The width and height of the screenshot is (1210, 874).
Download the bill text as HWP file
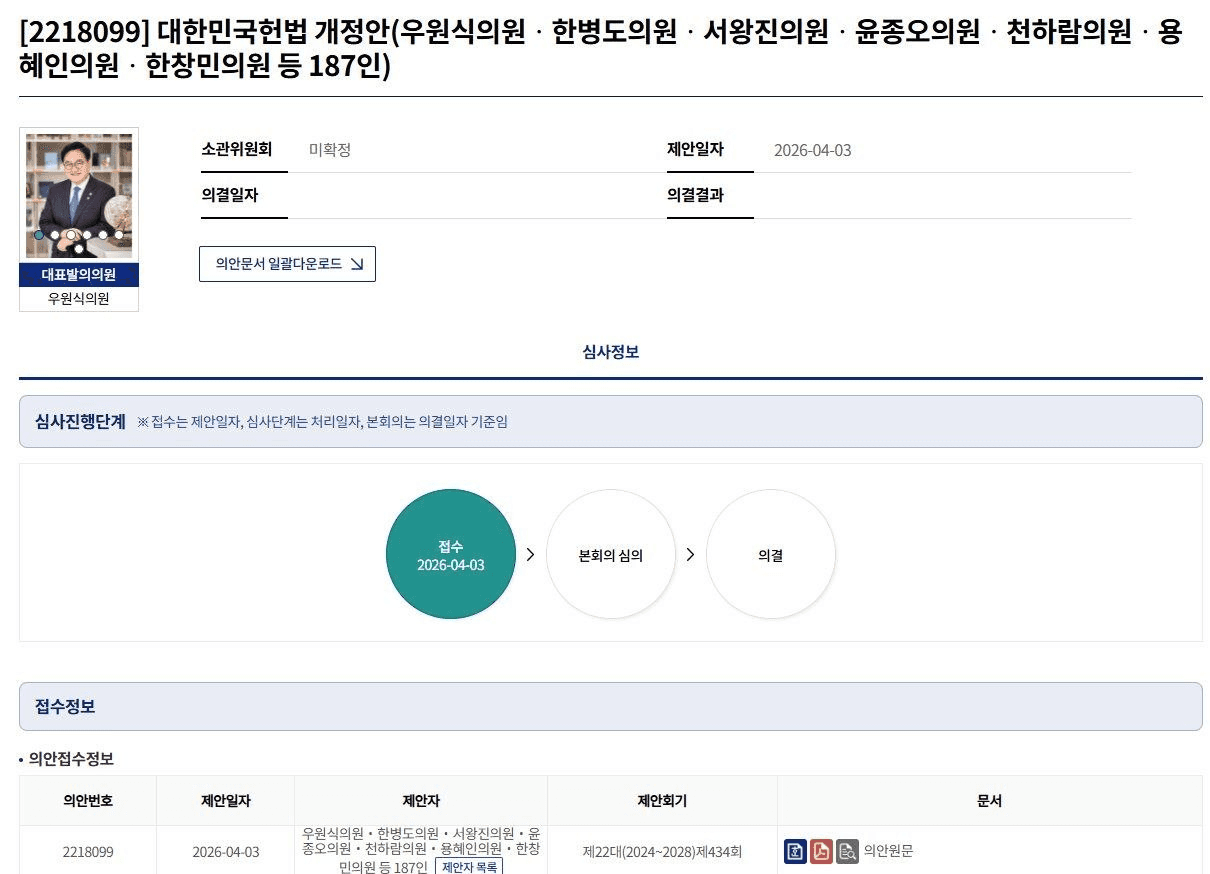tap(795, 851)
